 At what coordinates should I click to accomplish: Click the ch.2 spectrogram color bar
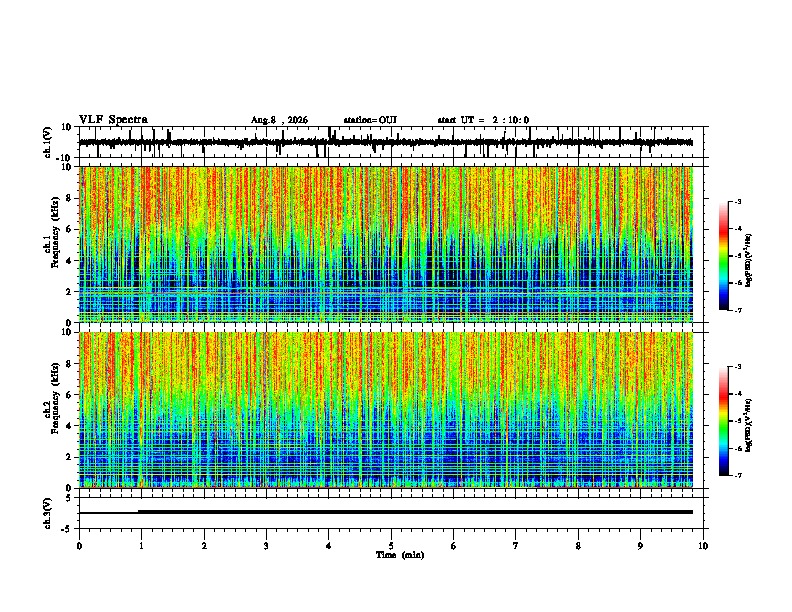[724, 421]
